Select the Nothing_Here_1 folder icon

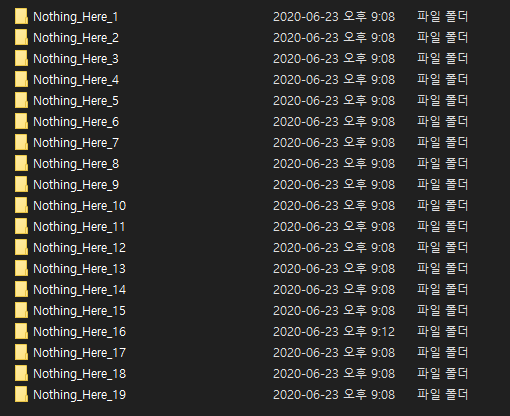(21, 17)
